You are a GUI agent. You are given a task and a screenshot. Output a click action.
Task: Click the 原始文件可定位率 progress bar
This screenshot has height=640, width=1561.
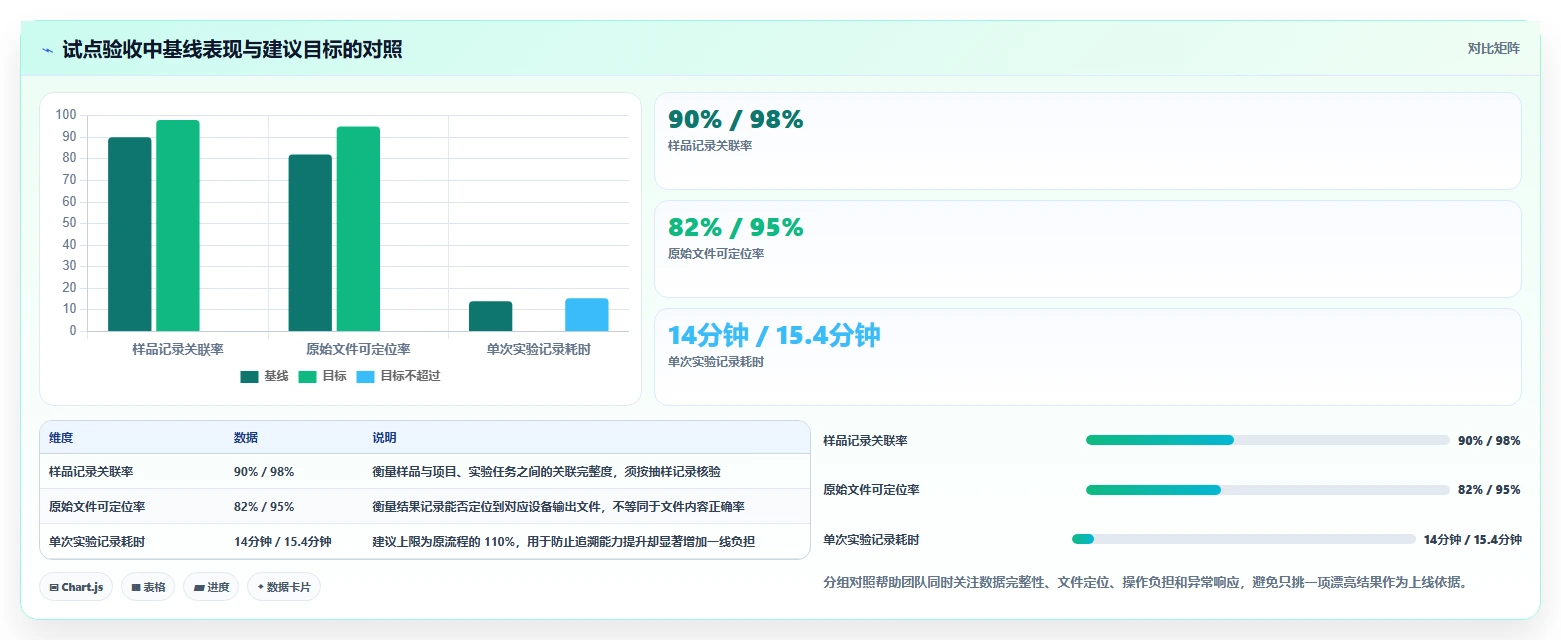coord(1267,490)
